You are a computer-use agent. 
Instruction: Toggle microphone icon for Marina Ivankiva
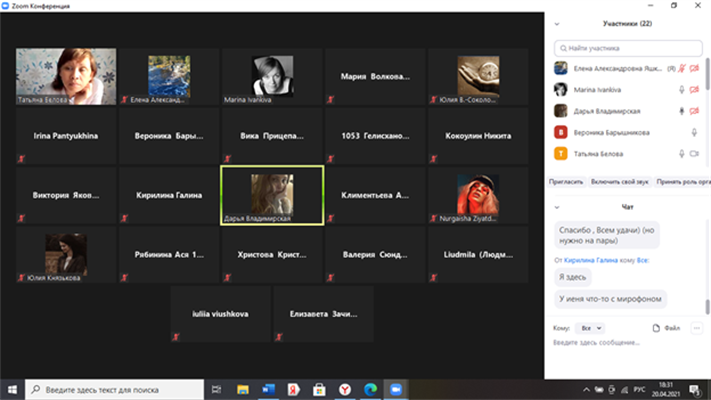click(682, 90)
